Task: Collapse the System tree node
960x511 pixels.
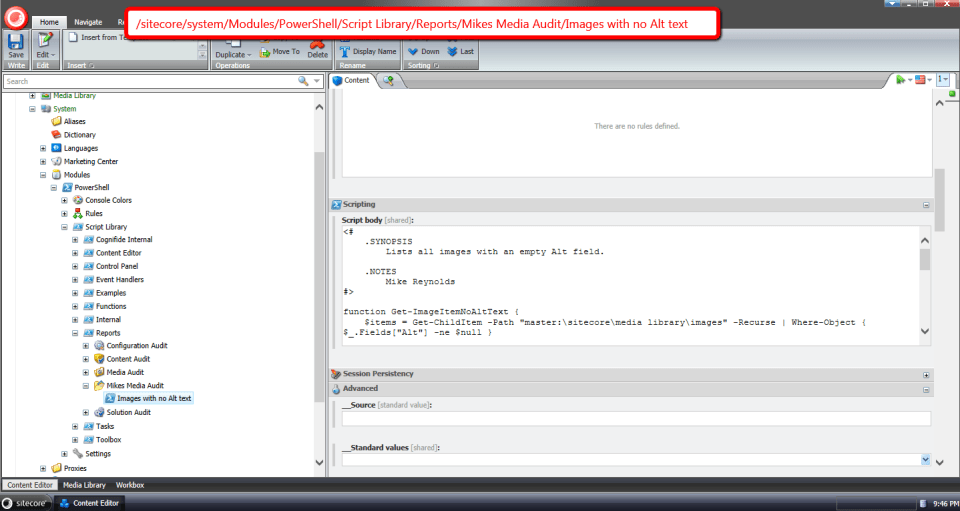Action: pyautogui.click(x=32, y=109)
